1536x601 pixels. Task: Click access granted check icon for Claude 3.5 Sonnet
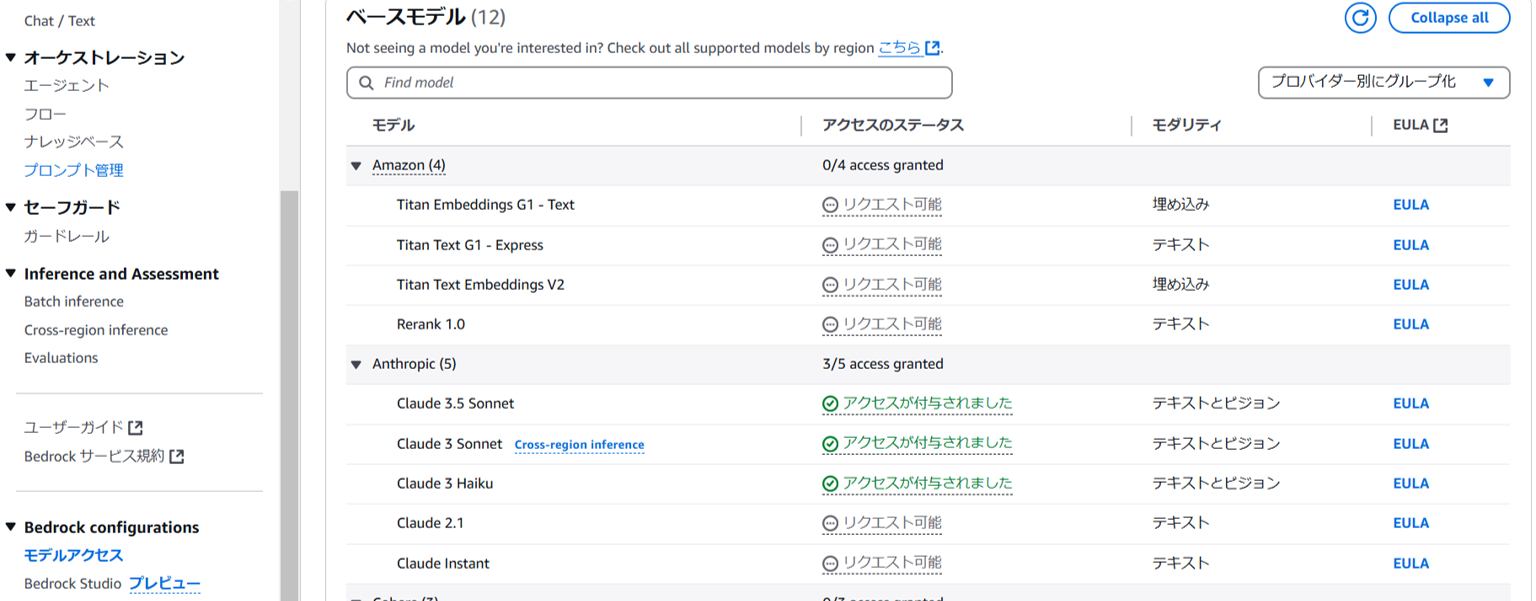pyautogui.click(x=828, y=403)
